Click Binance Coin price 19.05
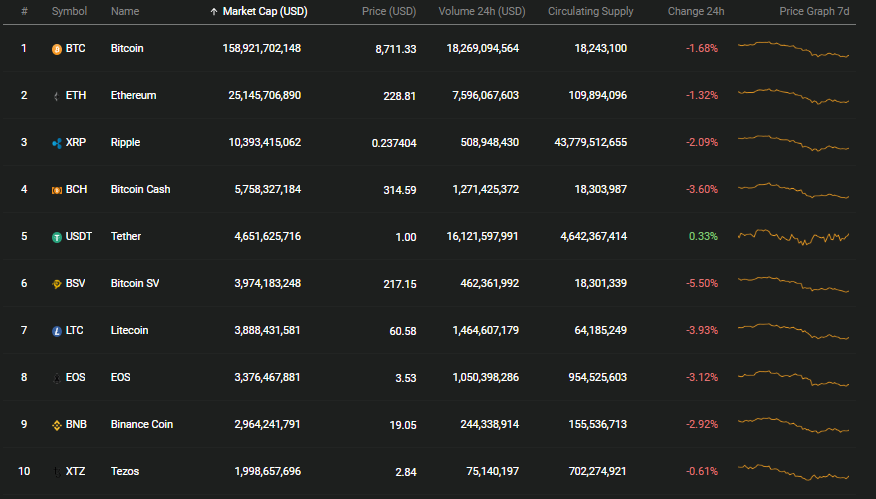Viewport: 876px width, 499px height. [403, 425]
